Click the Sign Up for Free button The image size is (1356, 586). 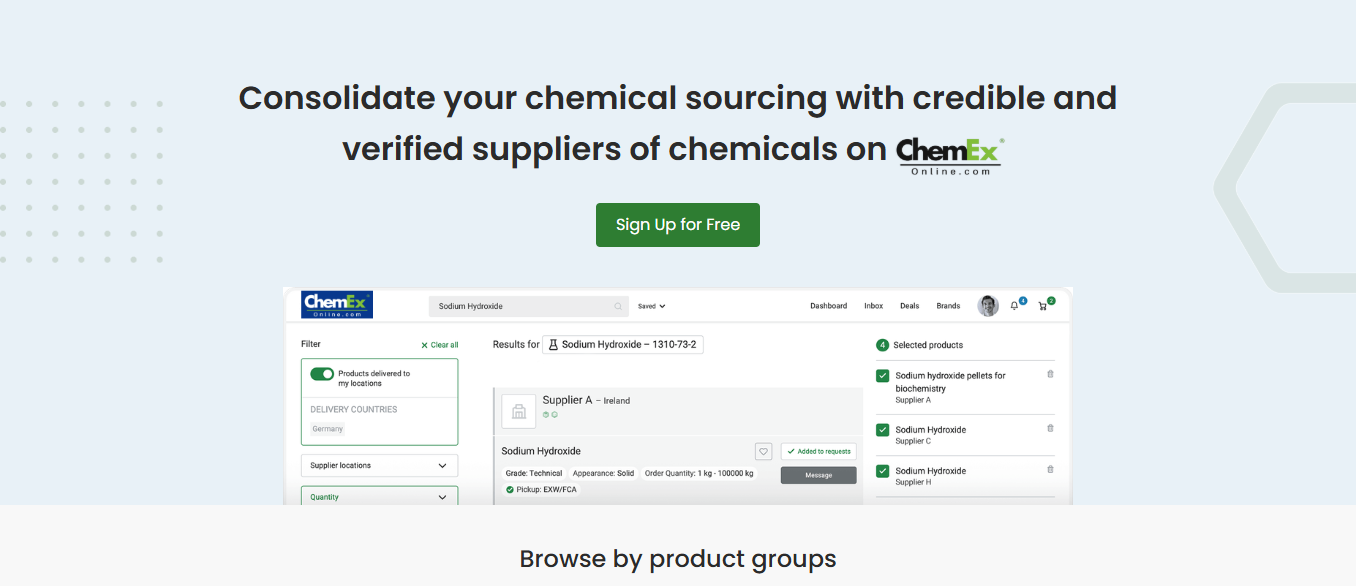(x=678, y=225)
